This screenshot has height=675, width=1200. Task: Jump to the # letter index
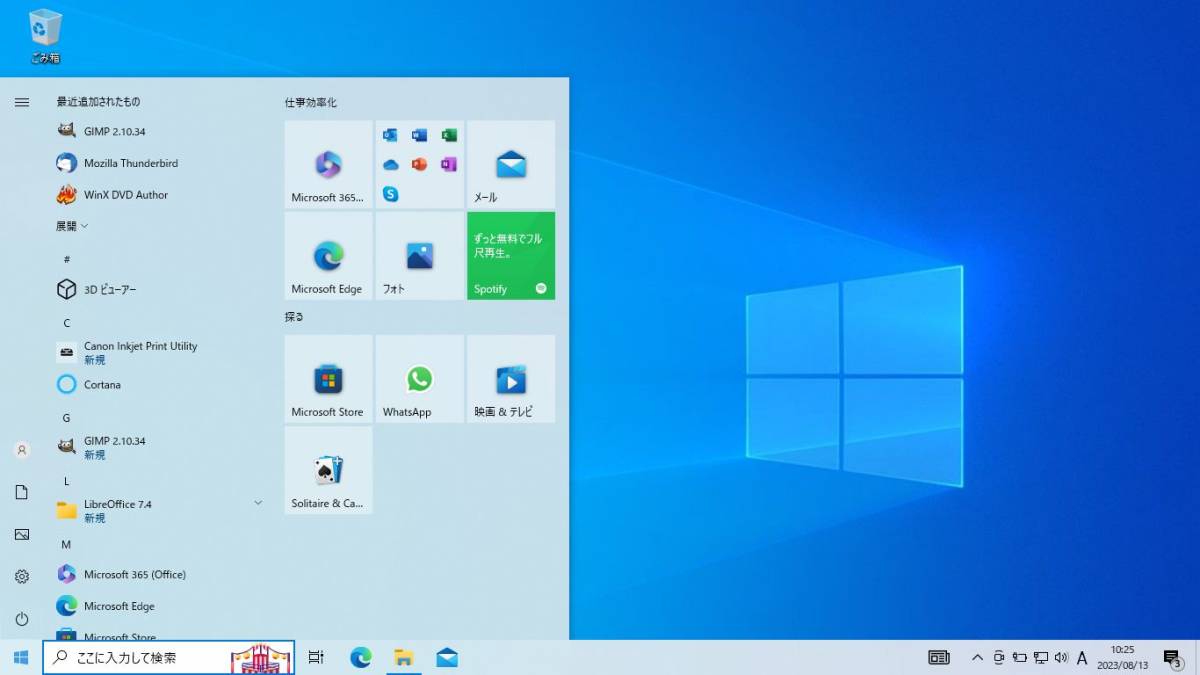(67, 259)
